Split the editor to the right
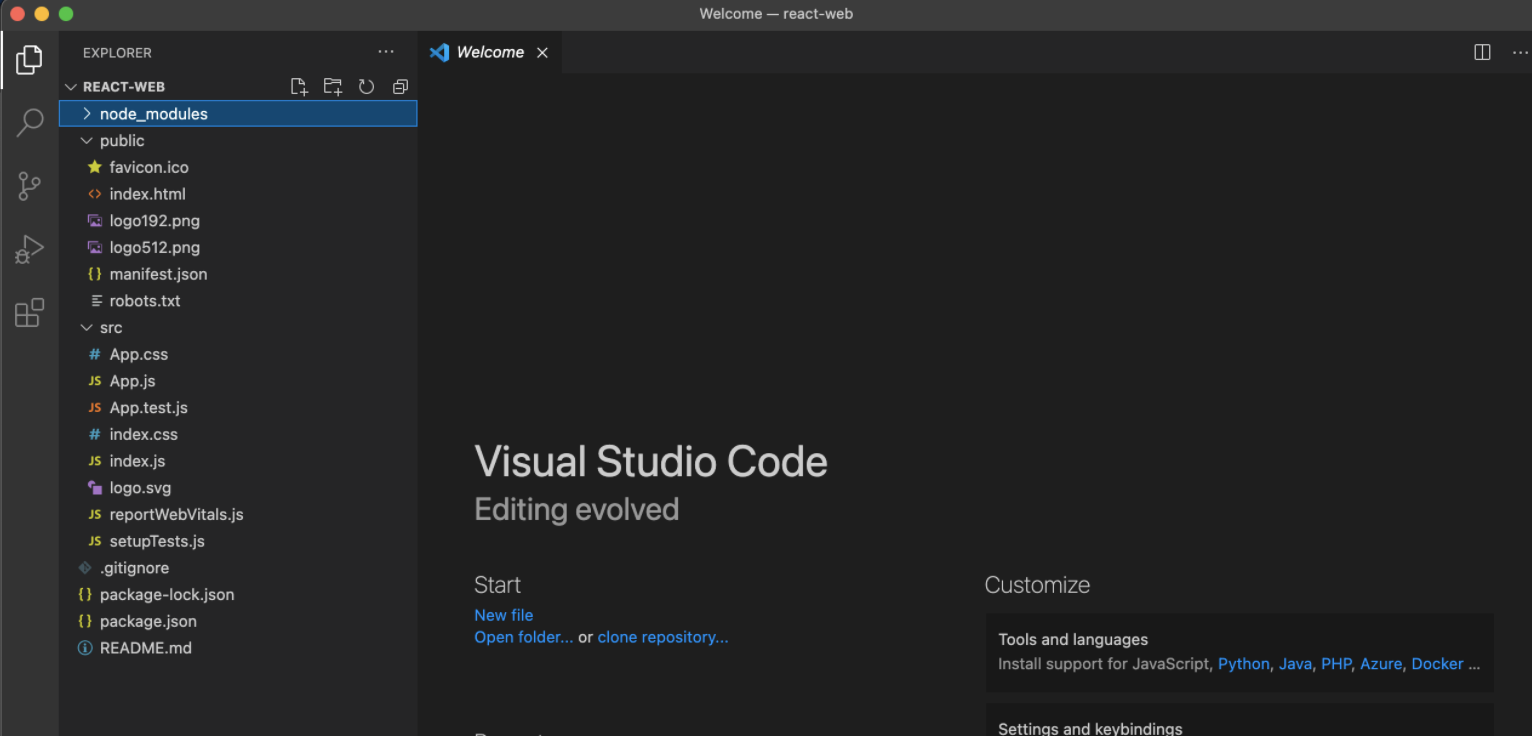1532x736 pixels. point(1483,52)
